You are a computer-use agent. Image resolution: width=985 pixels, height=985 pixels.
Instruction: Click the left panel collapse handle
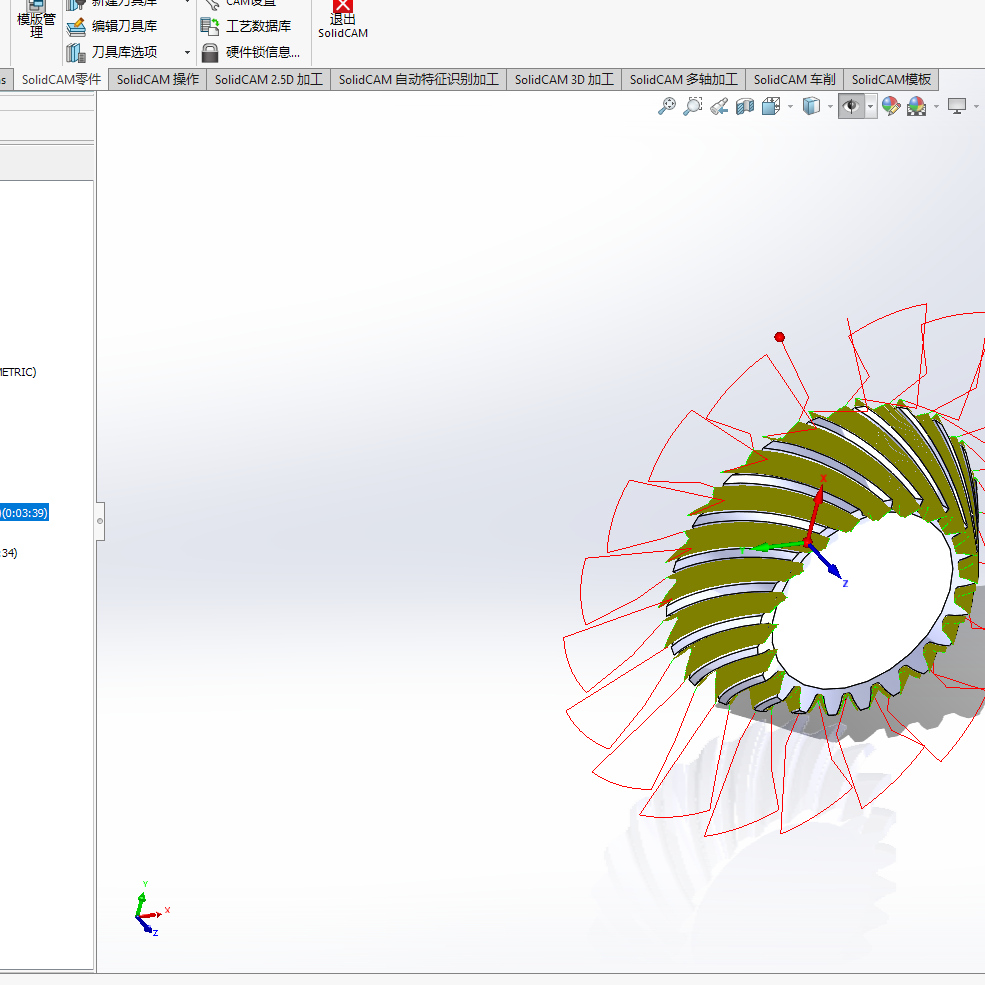click(99, 521)
